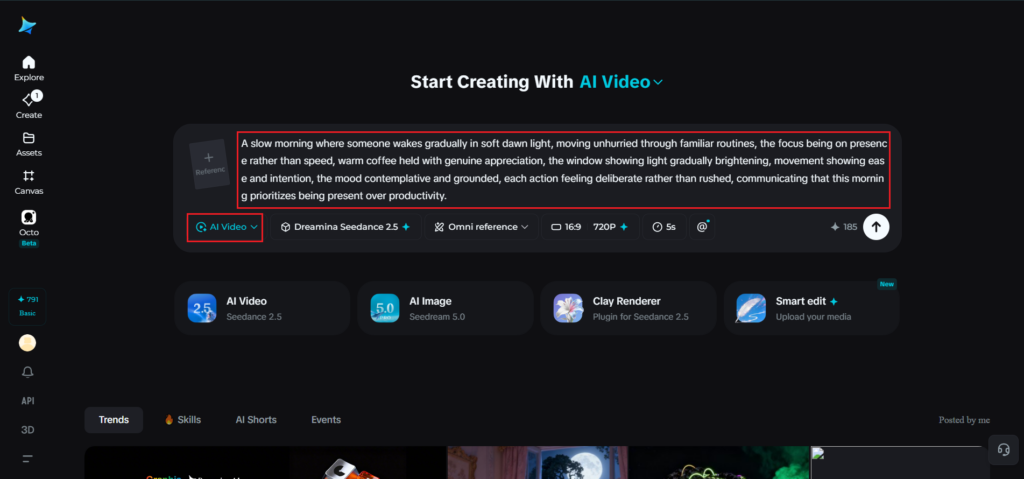Click the Clay Renderer flower icon
The height and width of the screenshot is (479, 1024).
click(568, 308)
